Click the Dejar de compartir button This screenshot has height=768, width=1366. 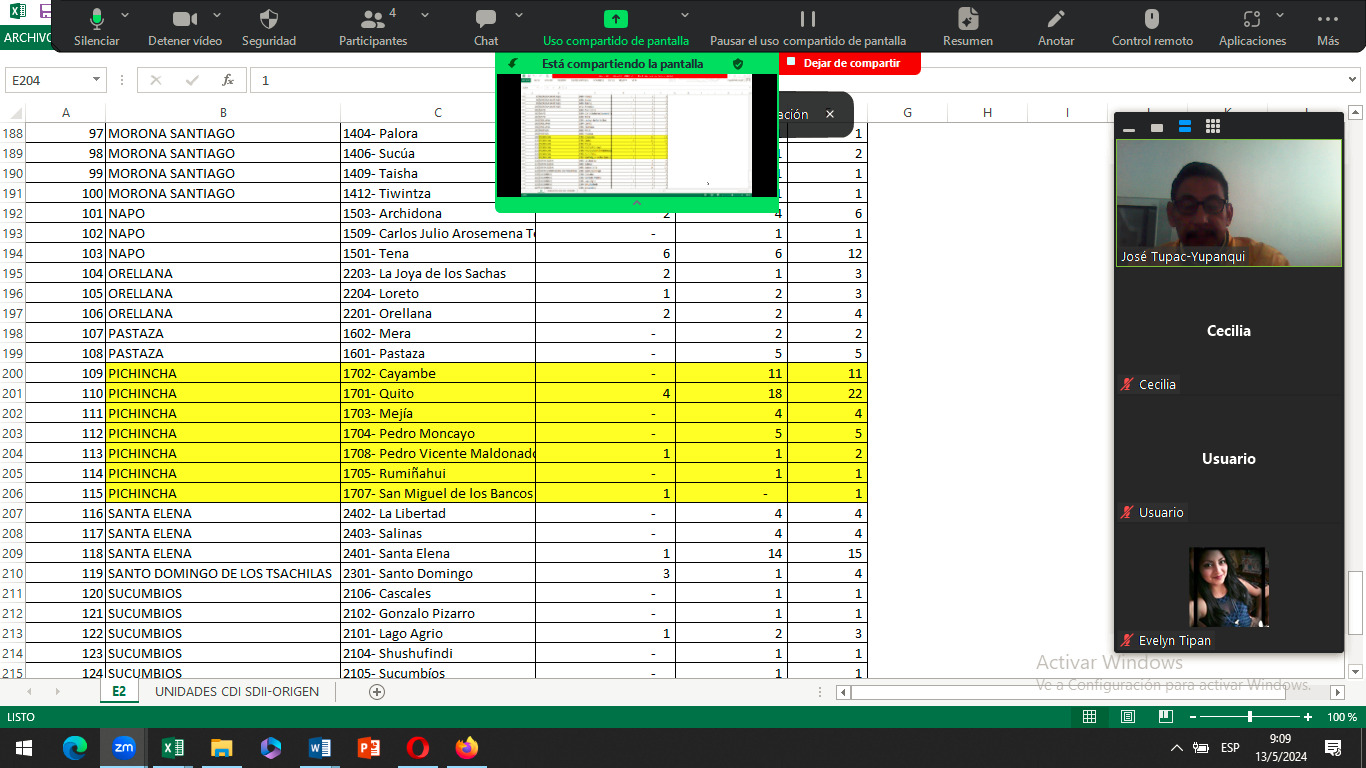pyautogui.click(x=850, y=63)
